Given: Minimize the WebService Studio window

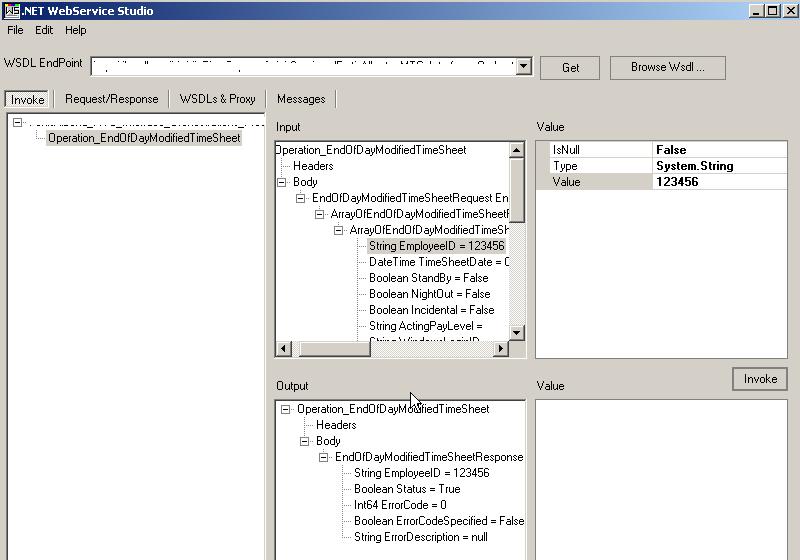Looking at the screenshot, I should point(756,10).
